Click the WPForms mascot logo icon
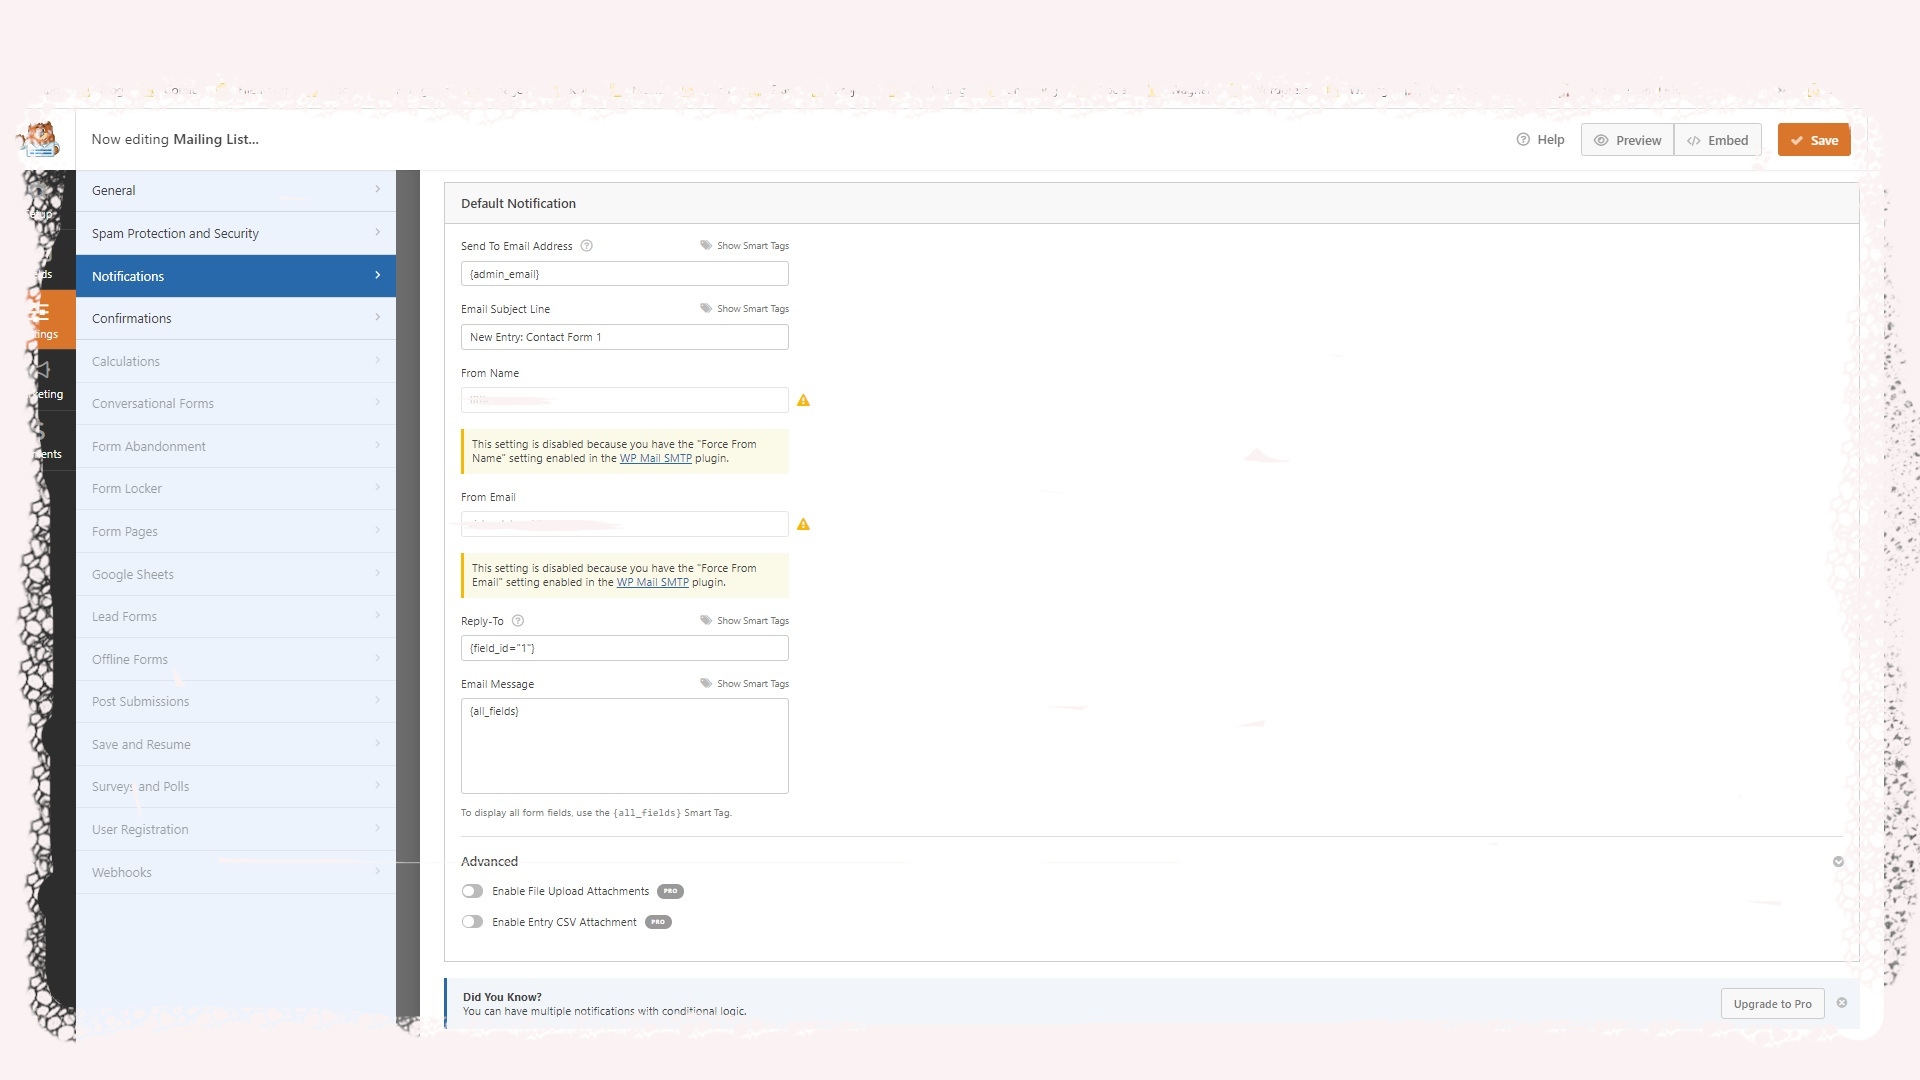The height and width of the screenshot is (1080, 1920). click(x=41, y=139)
